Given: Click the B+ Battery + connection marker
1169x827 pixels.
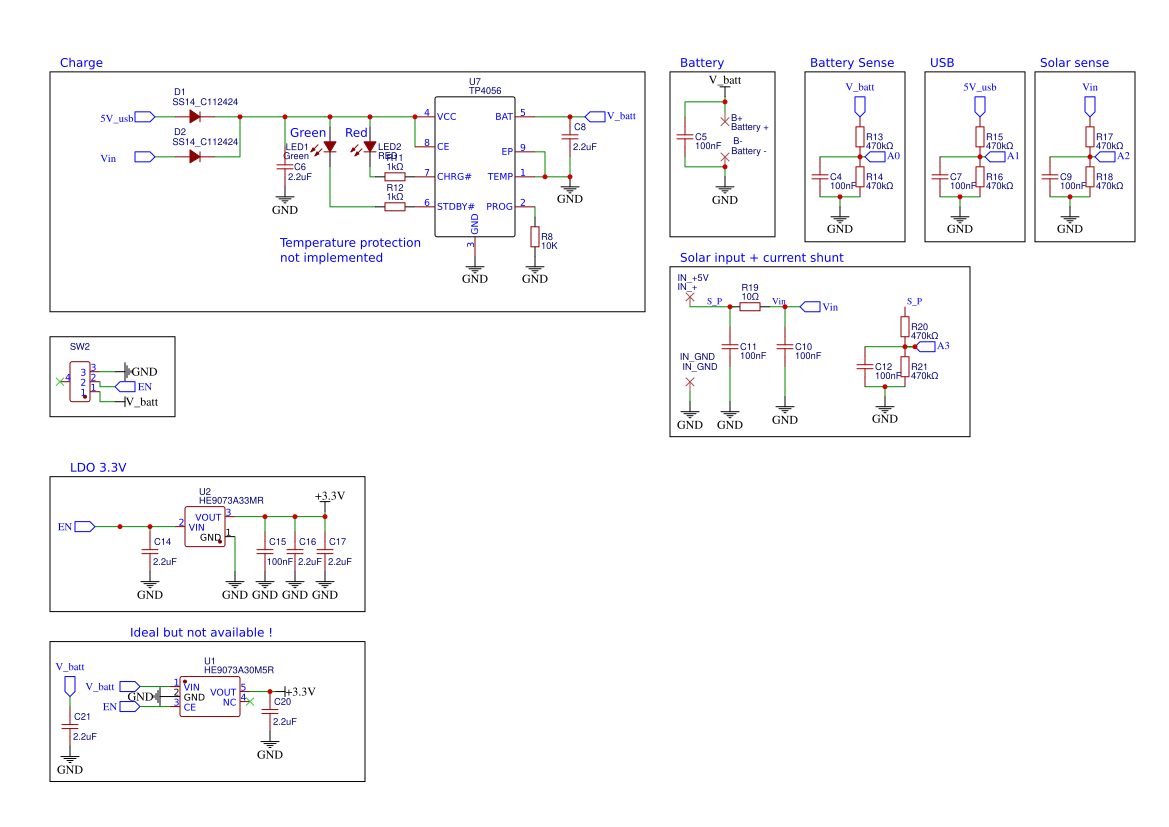Looking at the screenshot, I should pyautogui.click(x=725, y=121).
